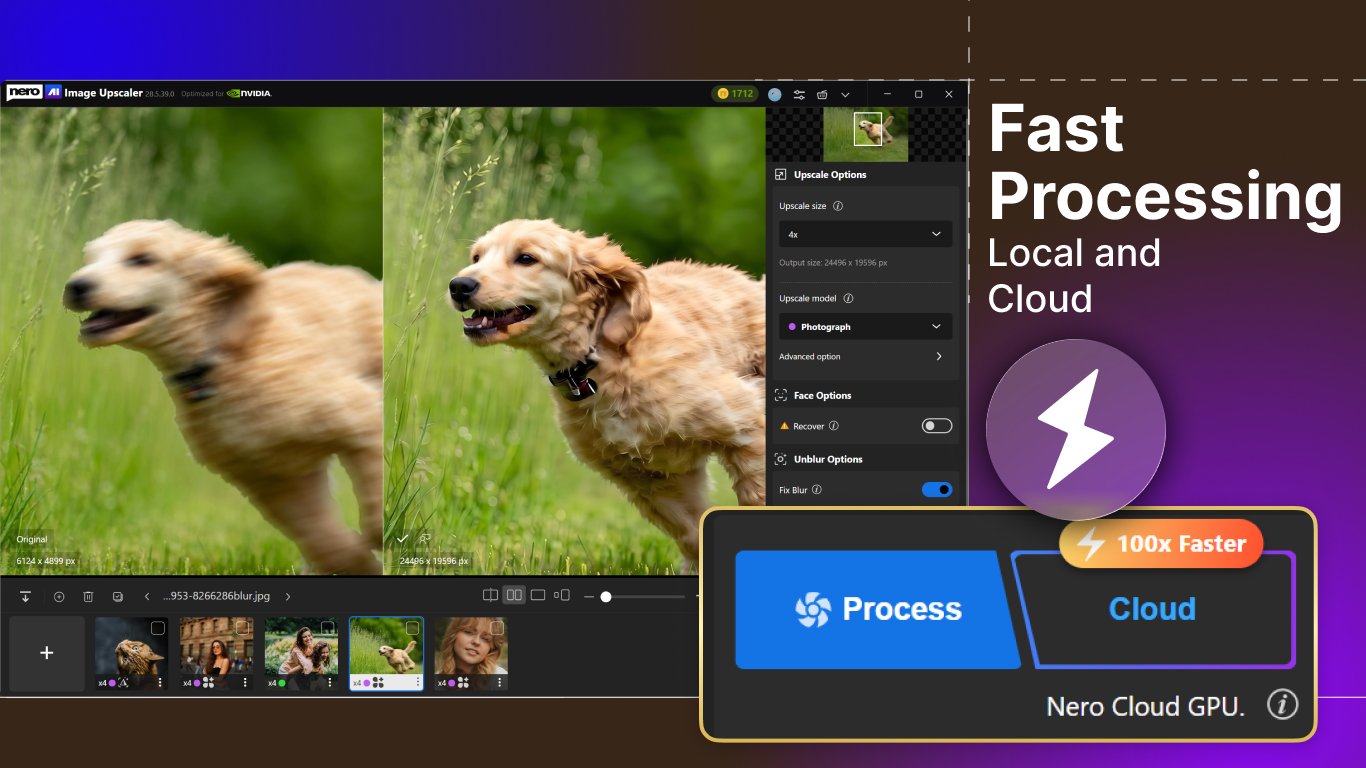Click the Original label on the left preview
Image resolution: width=1366 pixels, height=768 pixels.
click(32, 539)
